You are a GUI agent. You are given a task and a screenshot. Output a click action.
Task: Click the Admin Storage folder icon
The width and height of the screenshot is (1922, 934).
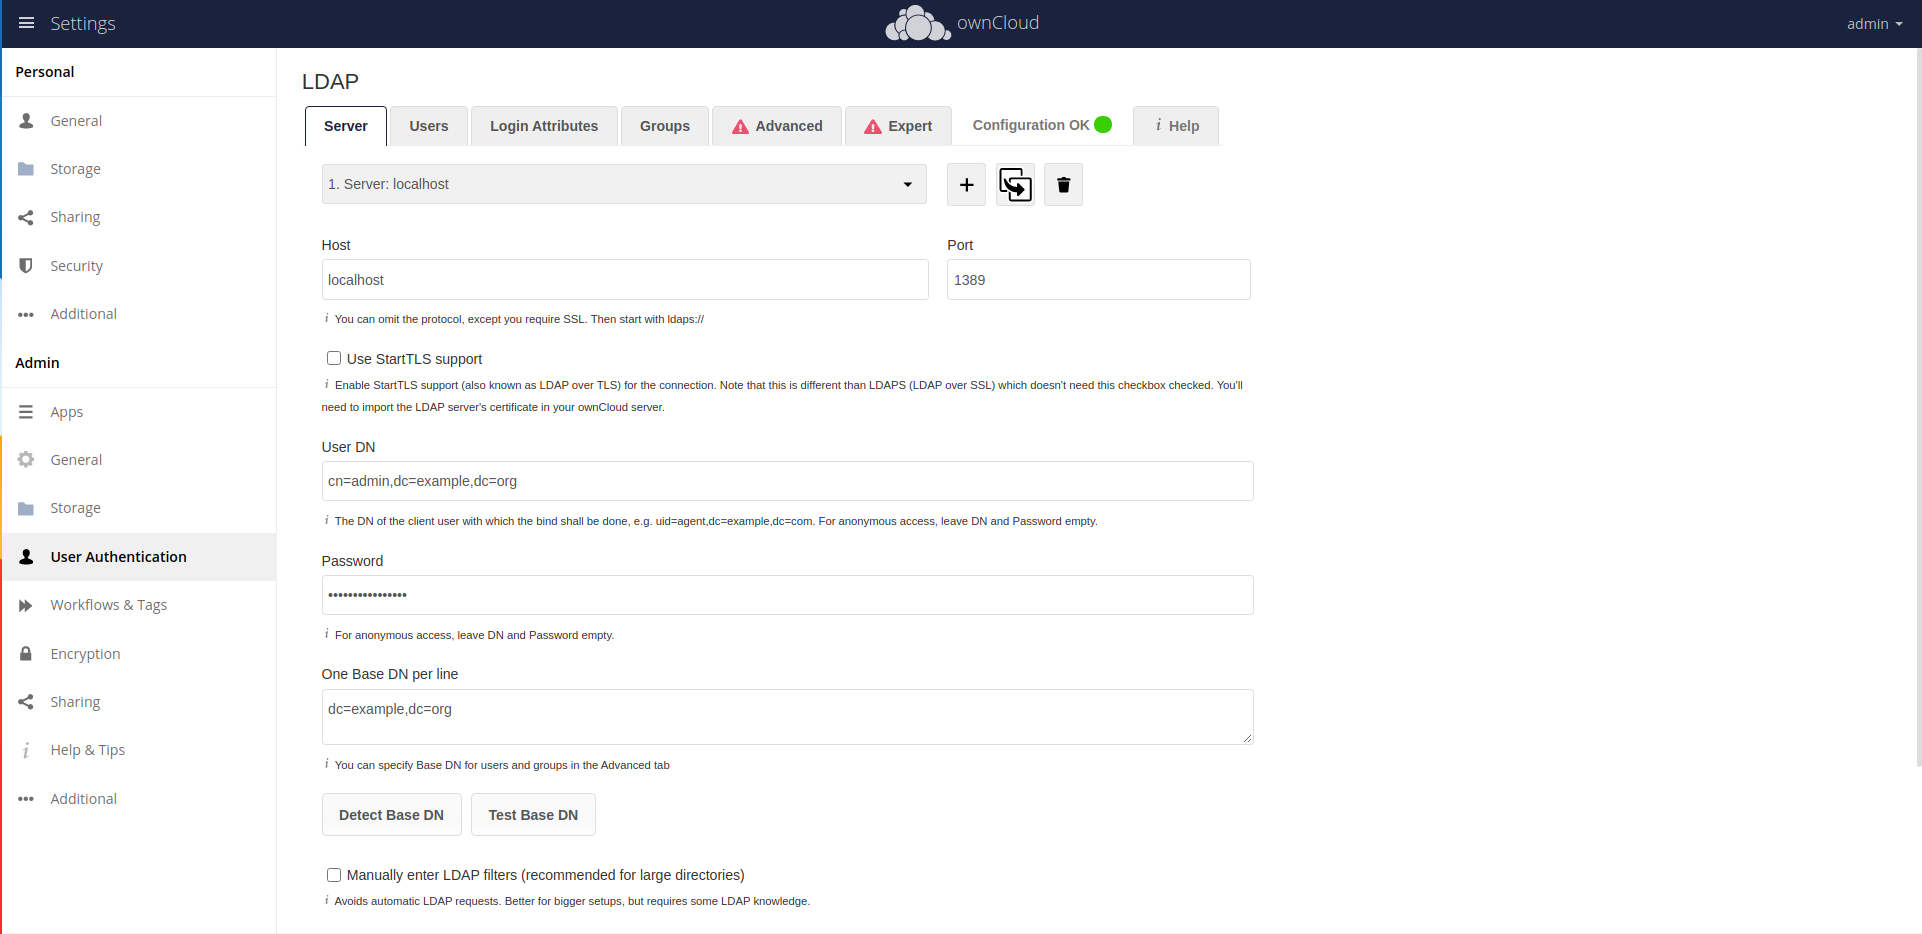(26, 508)
